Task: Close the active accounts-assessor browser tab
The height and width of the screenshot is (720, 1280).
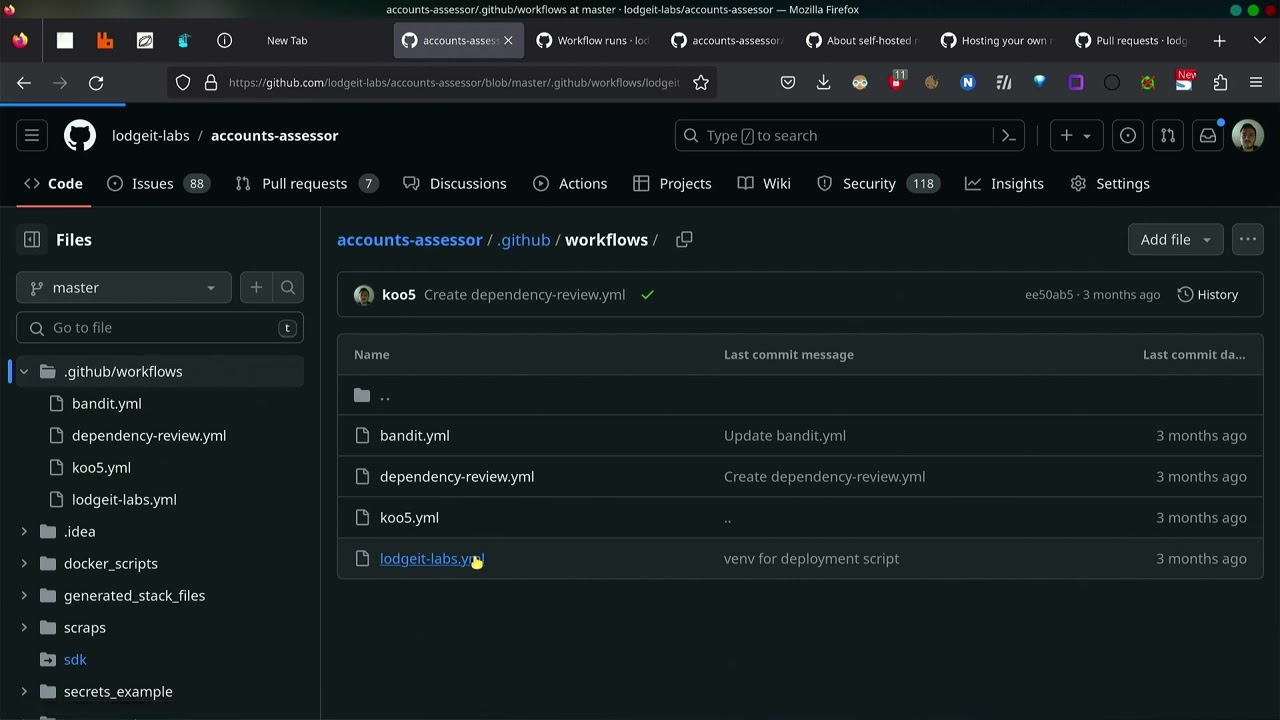Action: coord(508,41)
